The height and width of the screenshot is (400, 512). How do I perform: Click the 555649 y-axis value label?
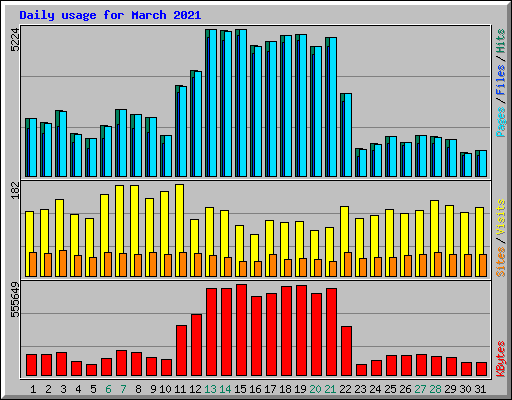click(x=15, y=300)
